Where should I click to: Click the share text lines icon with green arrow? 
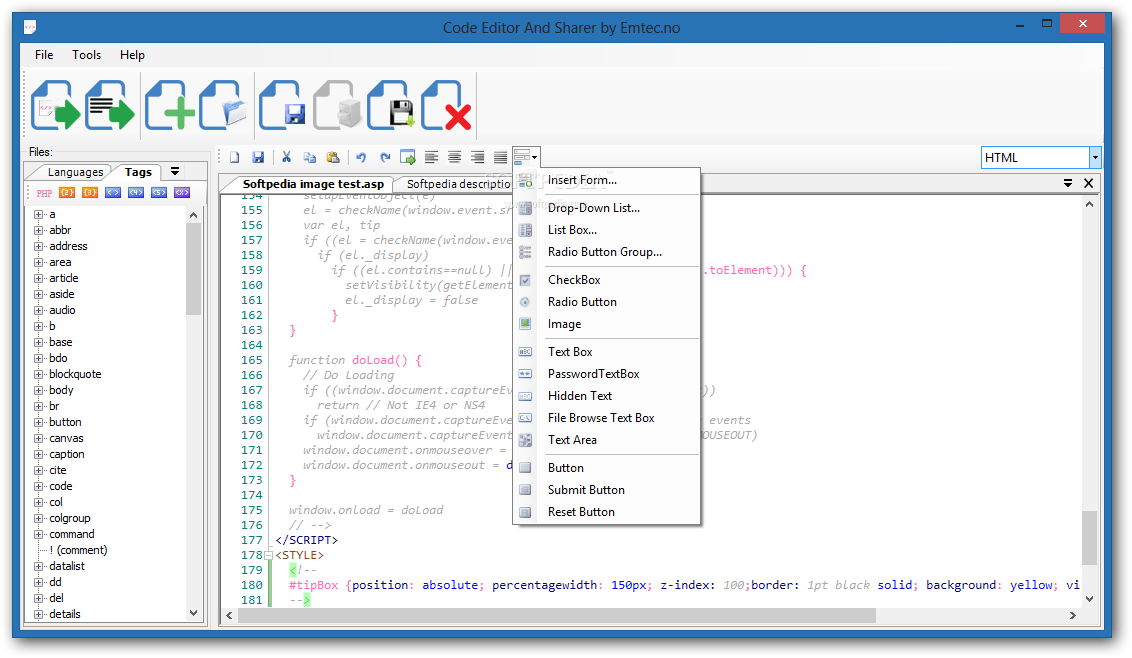(110, 105)
